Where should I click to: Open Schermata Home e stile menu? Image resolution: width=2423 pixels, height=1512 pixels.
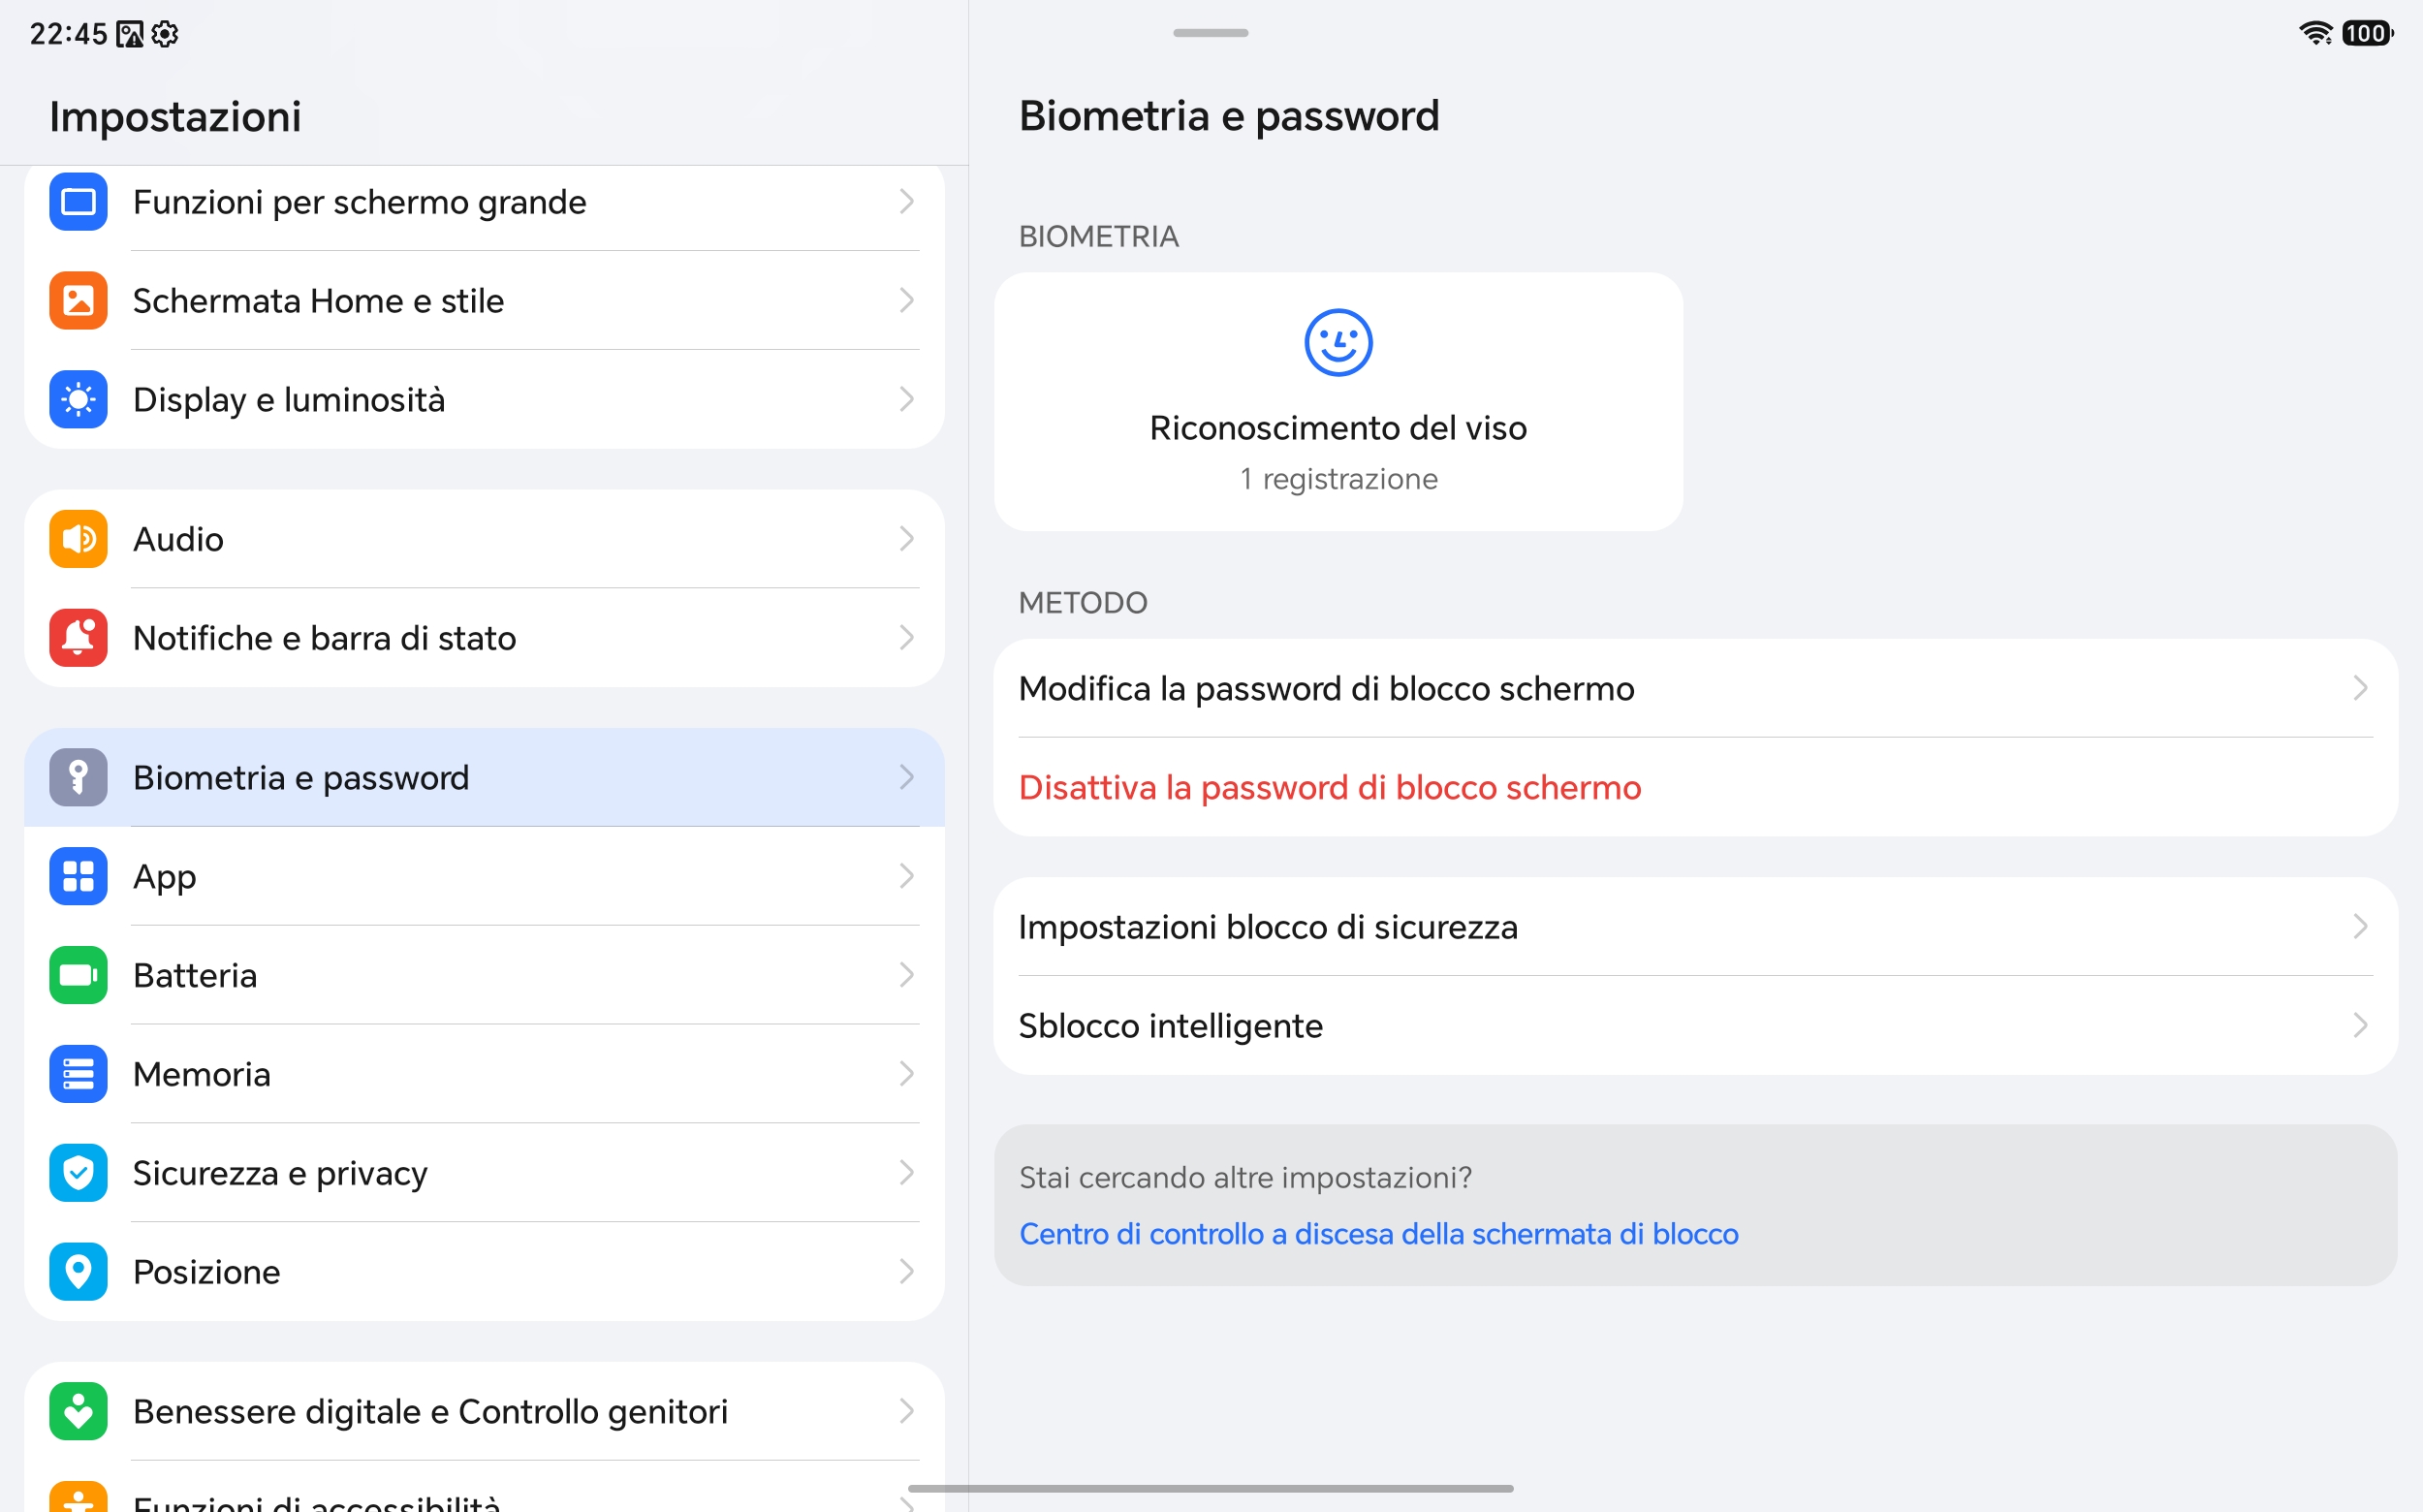[x=484, y=300]
